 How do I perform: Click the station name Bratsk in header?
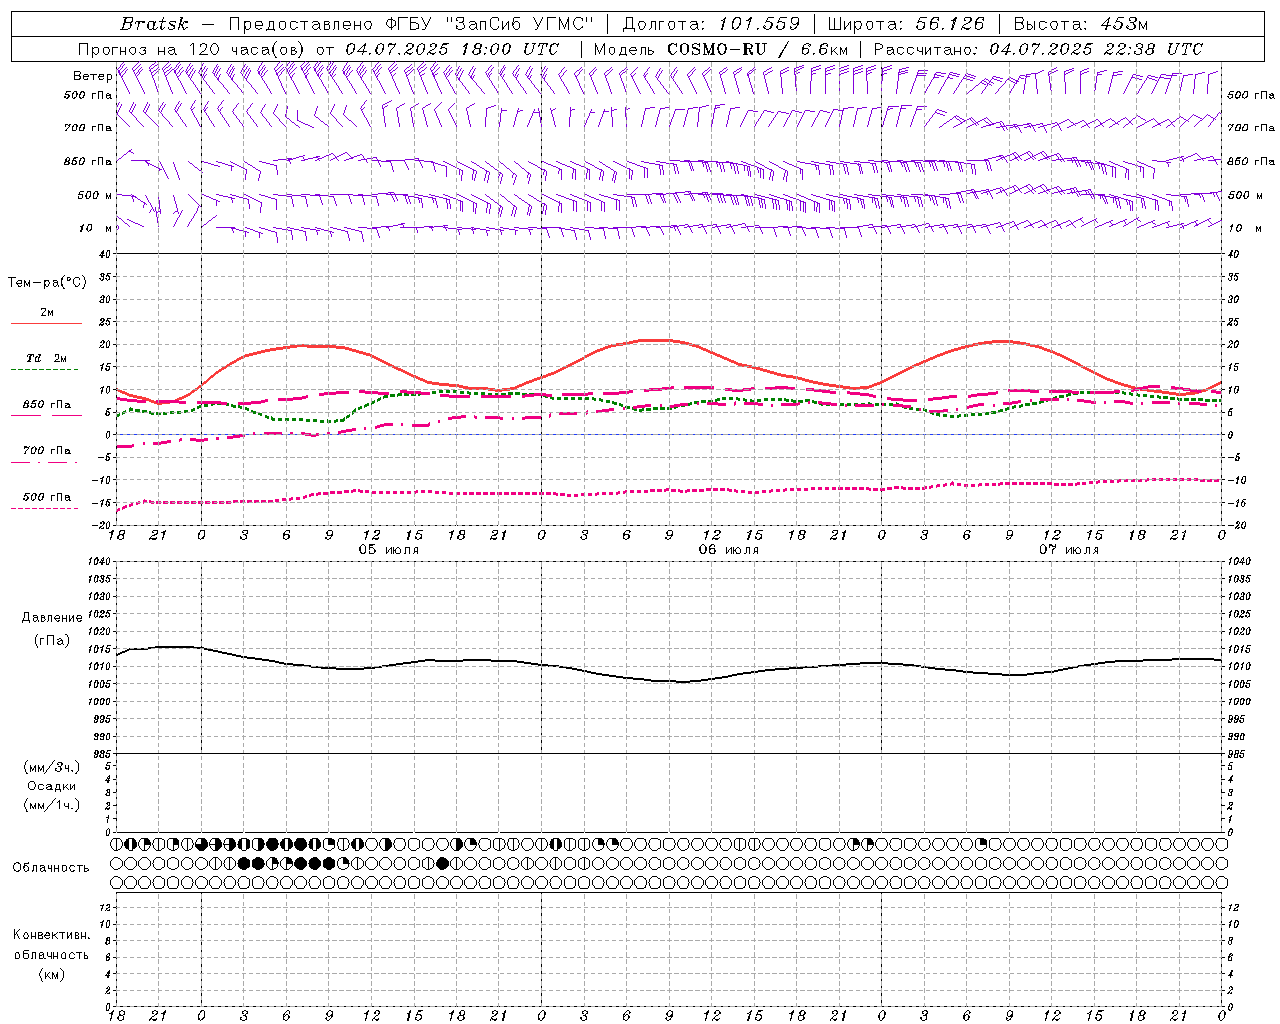153,24
